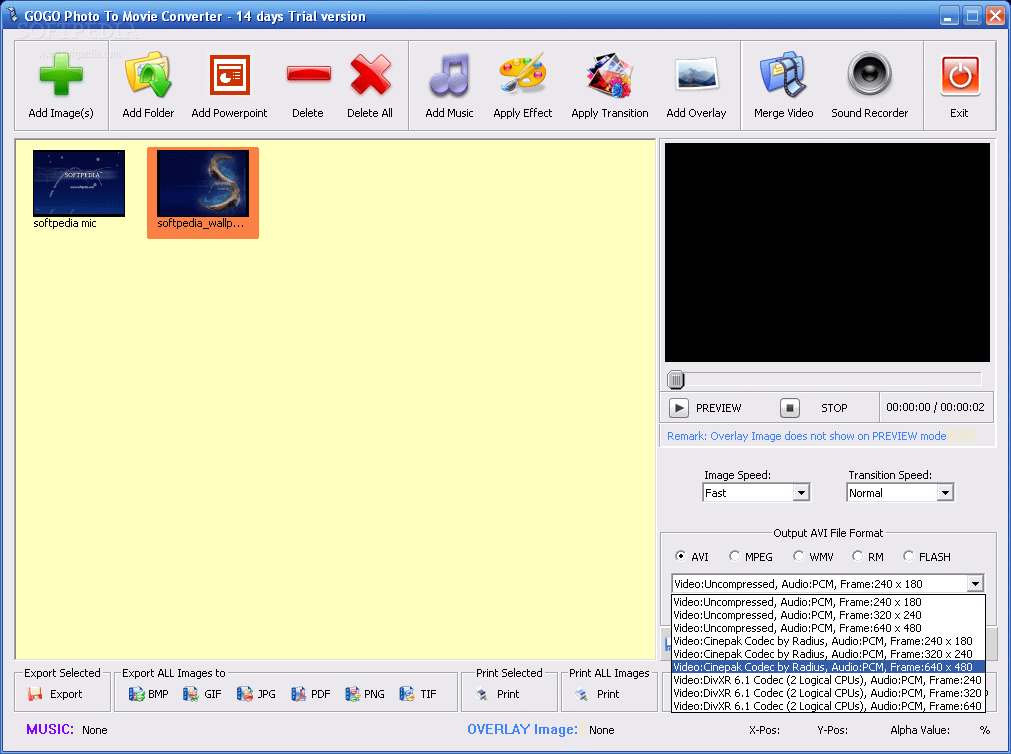Click the Exit power icon

tap(960, 75)
